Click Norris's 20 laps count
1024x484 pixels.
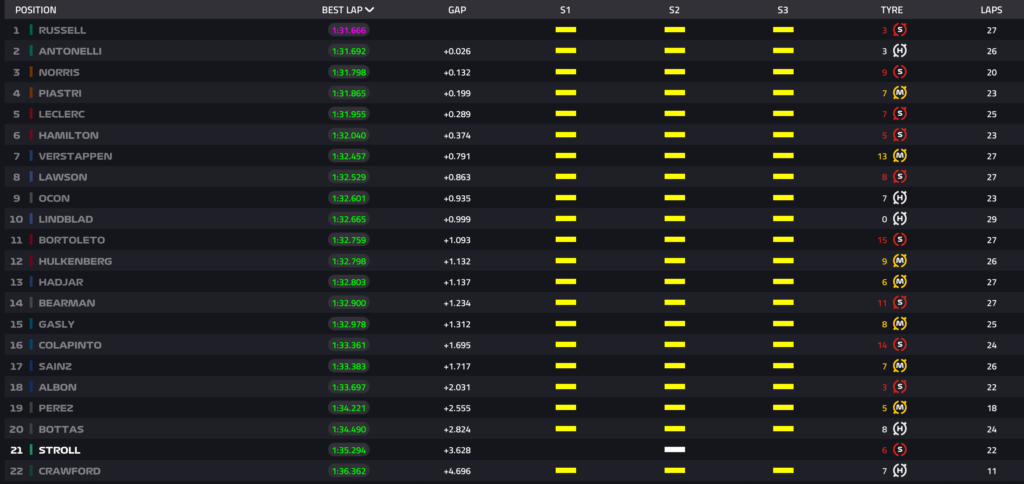point(991,72)
